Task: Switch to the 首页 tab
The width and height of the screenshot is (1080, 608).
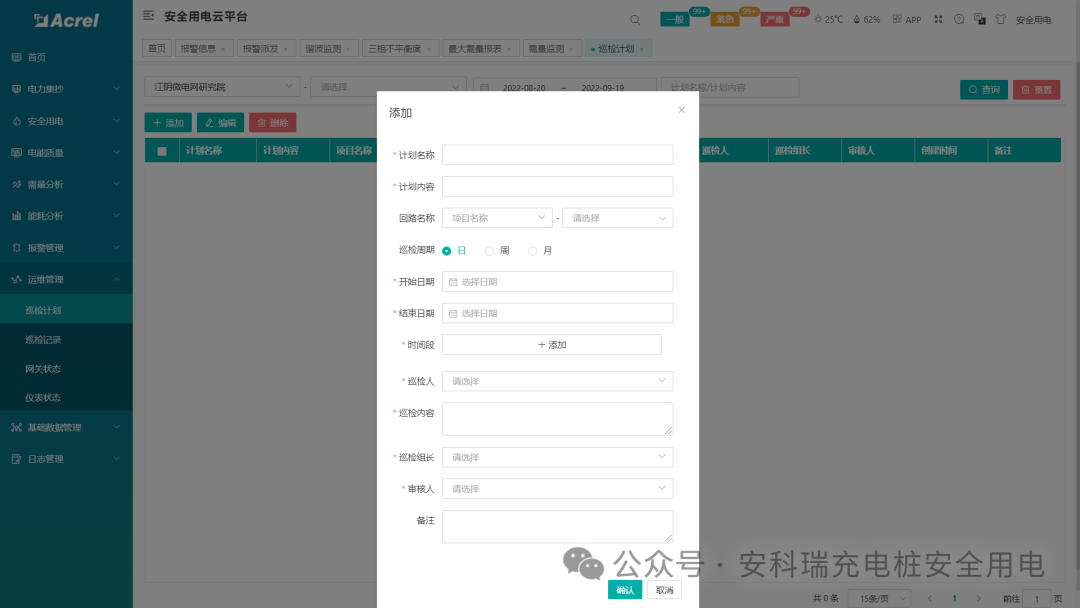Action: pos(157,49)
